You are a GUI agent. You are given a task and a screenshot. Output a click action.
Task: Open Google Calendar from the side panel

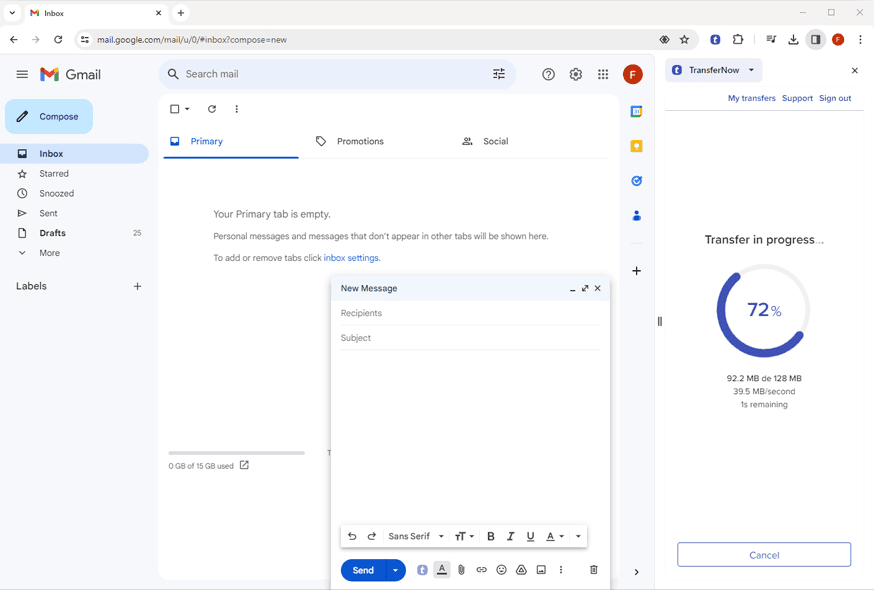pyautogui.click(x=636, y=111)
